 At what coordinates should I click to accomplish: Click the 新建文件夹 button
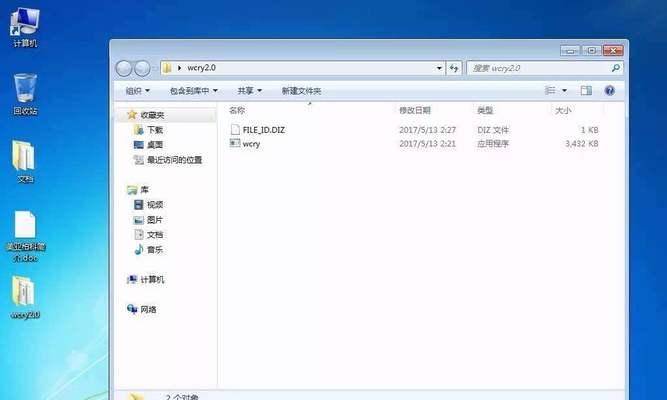(301, 91)
